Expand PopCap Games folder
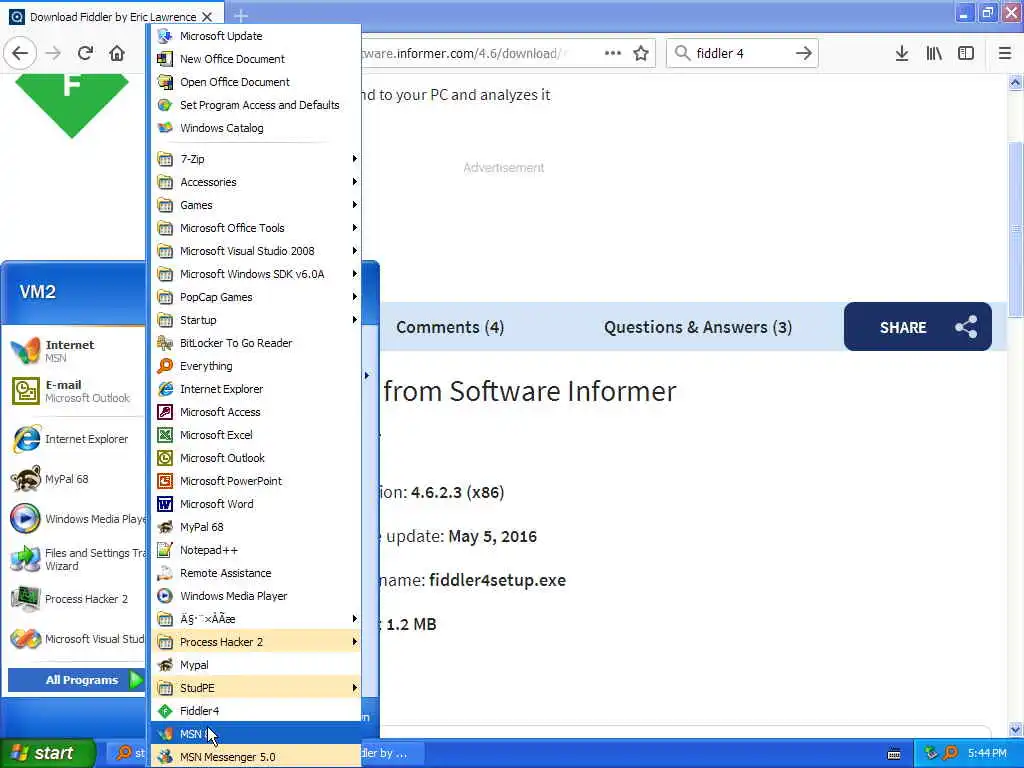Image resolution: width=1024 pixels, height=768 pixels. 256,297
